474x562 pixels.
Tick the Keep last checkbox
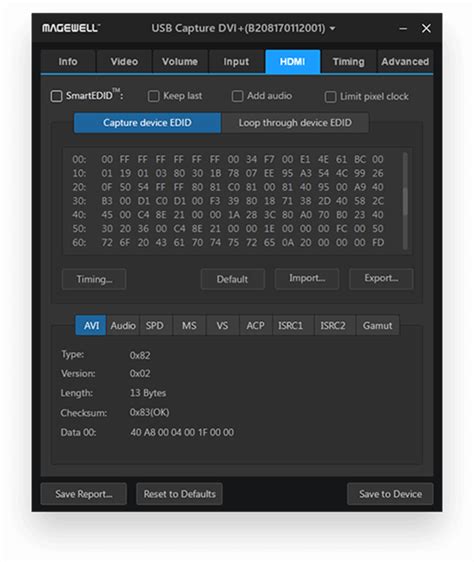[153, 96]
